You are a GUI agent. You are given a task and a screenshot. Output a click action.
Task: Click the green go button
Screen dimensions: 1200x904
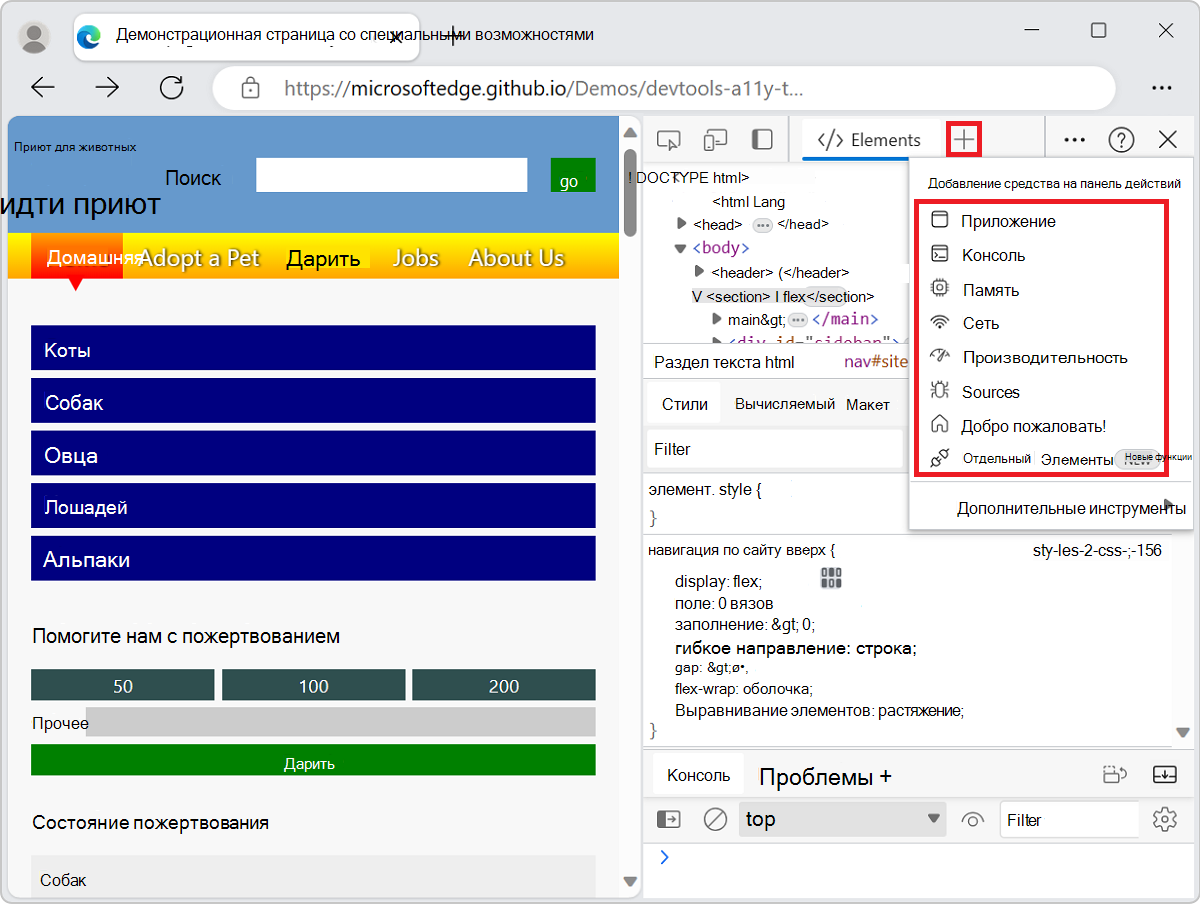573,175
